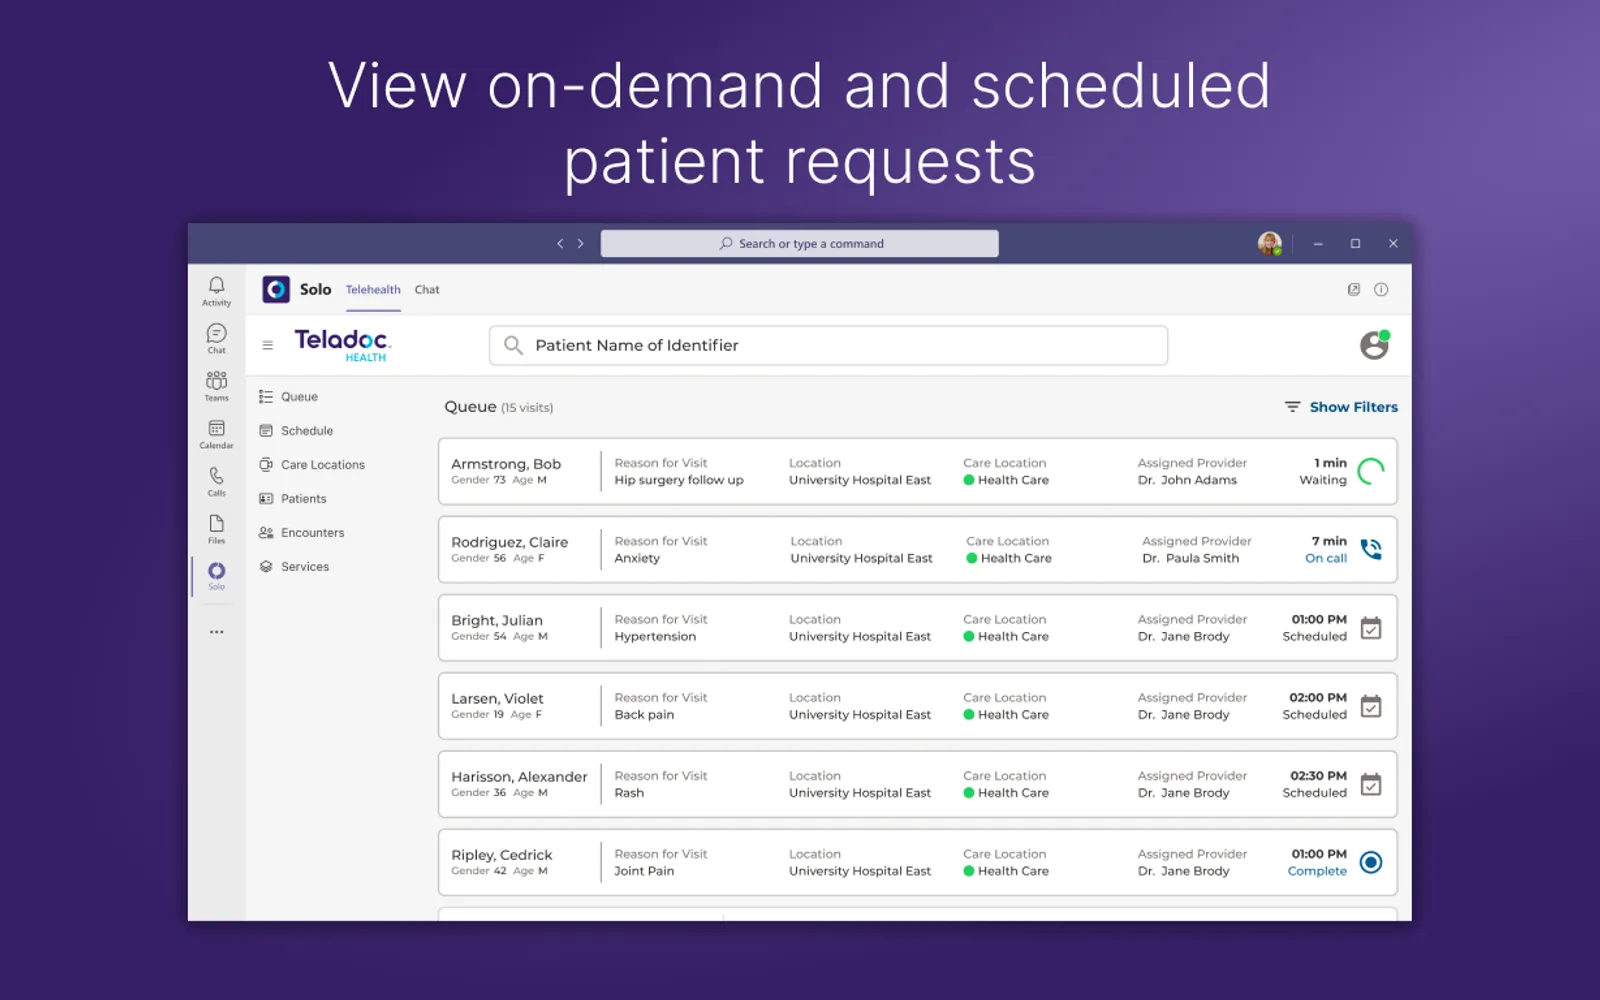The image size is (1600, 1000).
Task: Click the waiting spinner for Bob Armstrong
Action: click(x=1371, y=471)
